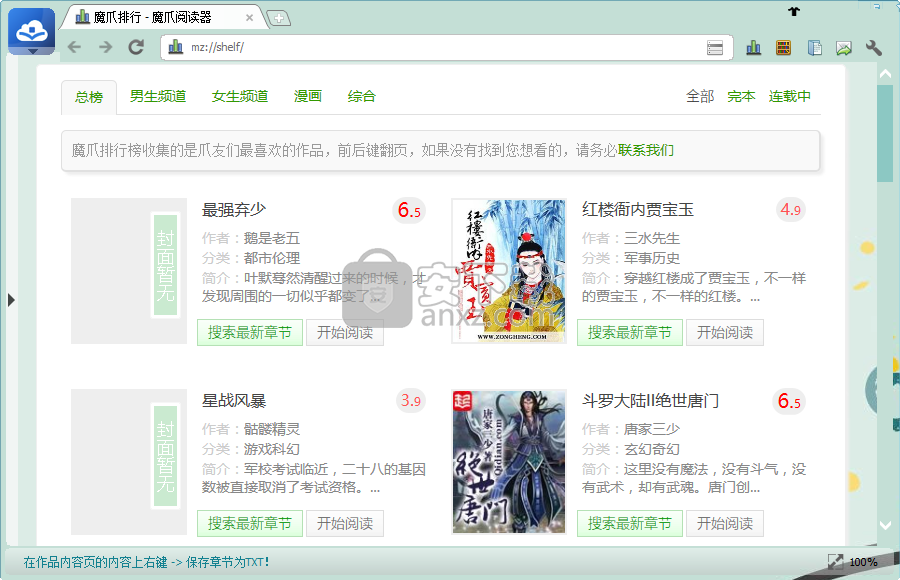Click author 鹅是老五
Image resolution: width=900 pixels, height=580 pixels.
pyautogui.click(x=271, y=238)
